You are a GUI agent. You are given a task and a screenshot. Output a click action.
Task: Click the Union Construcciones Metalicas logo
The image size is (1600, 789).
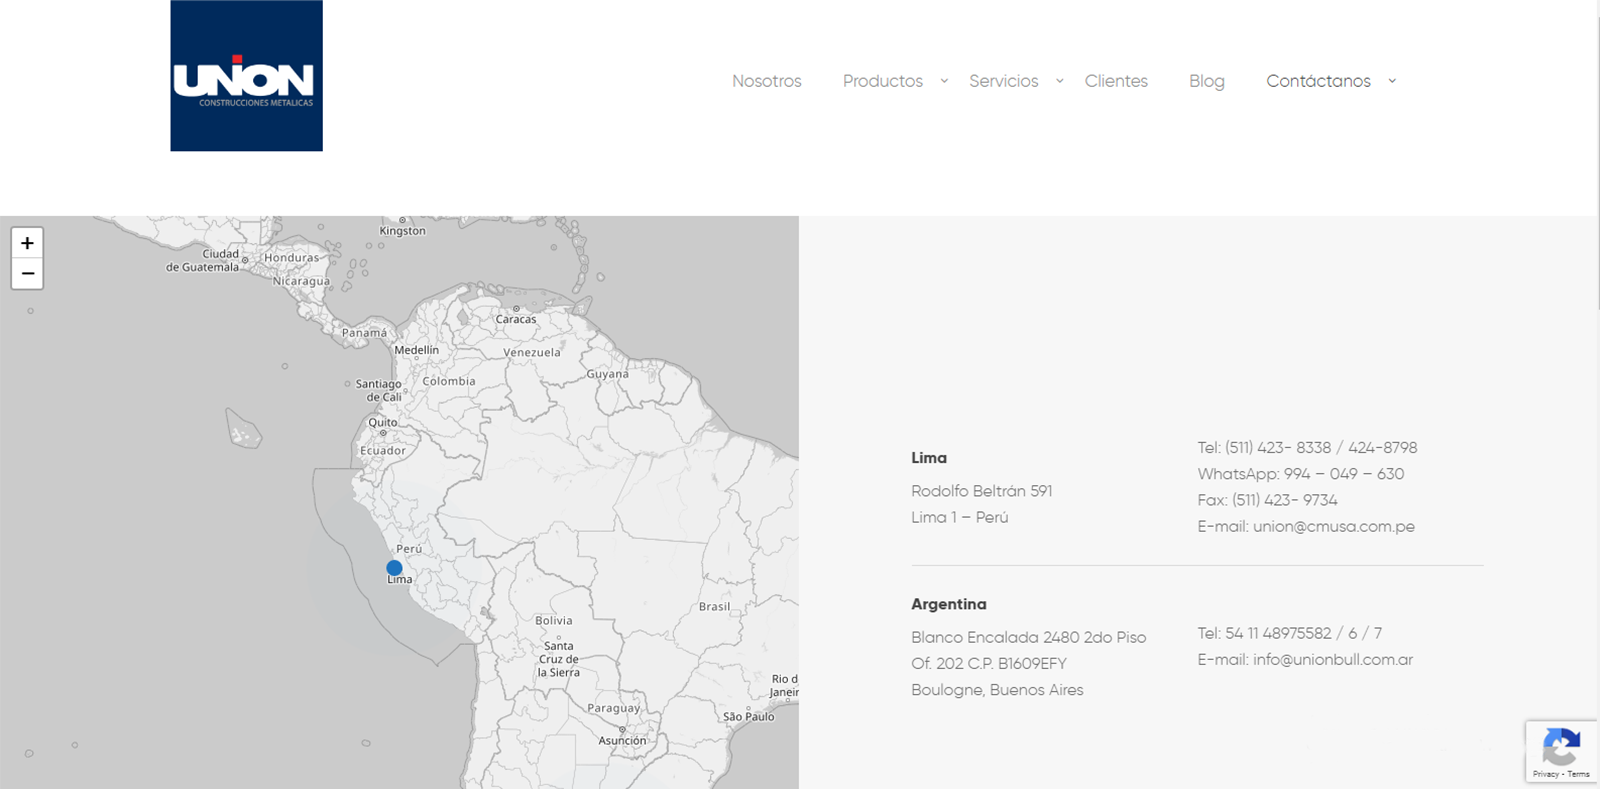tap(246, 76)
